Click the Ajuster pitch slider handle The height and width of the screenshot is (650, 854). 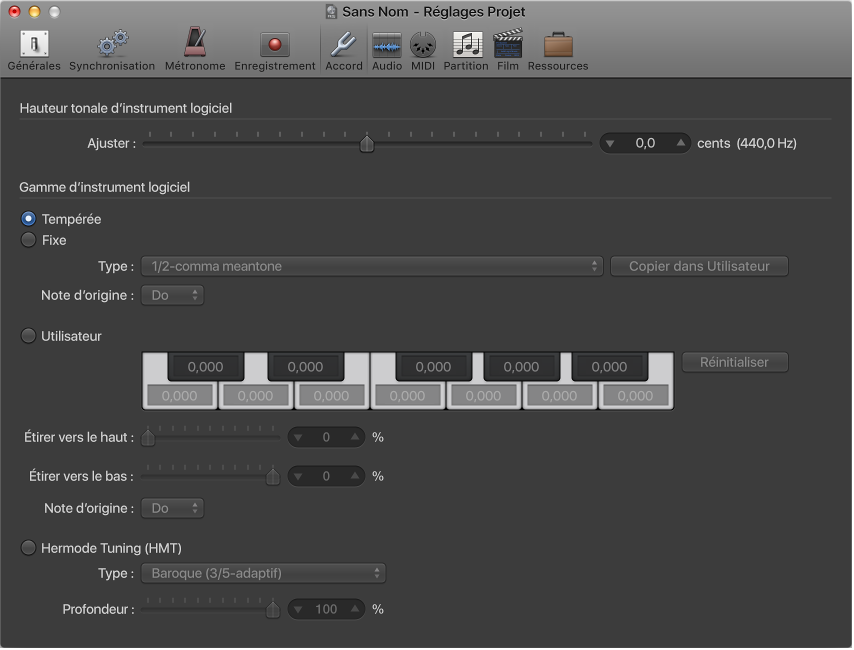[x=367, y=144]
